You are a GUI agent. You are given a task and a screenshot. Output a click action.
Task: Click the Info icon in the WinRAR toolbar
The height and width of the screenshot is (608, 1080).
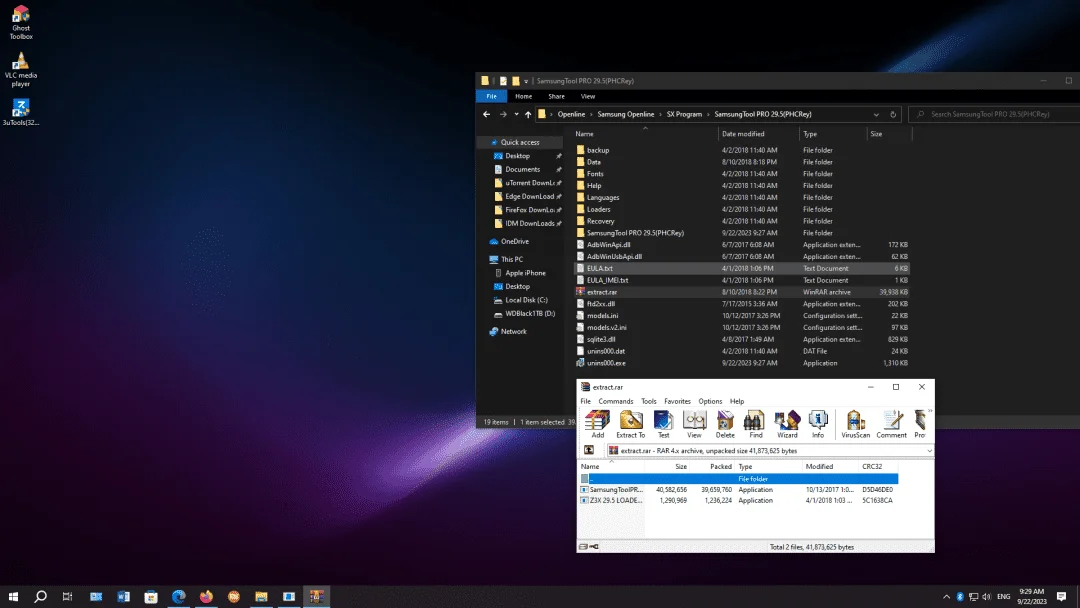coord(818,423)
